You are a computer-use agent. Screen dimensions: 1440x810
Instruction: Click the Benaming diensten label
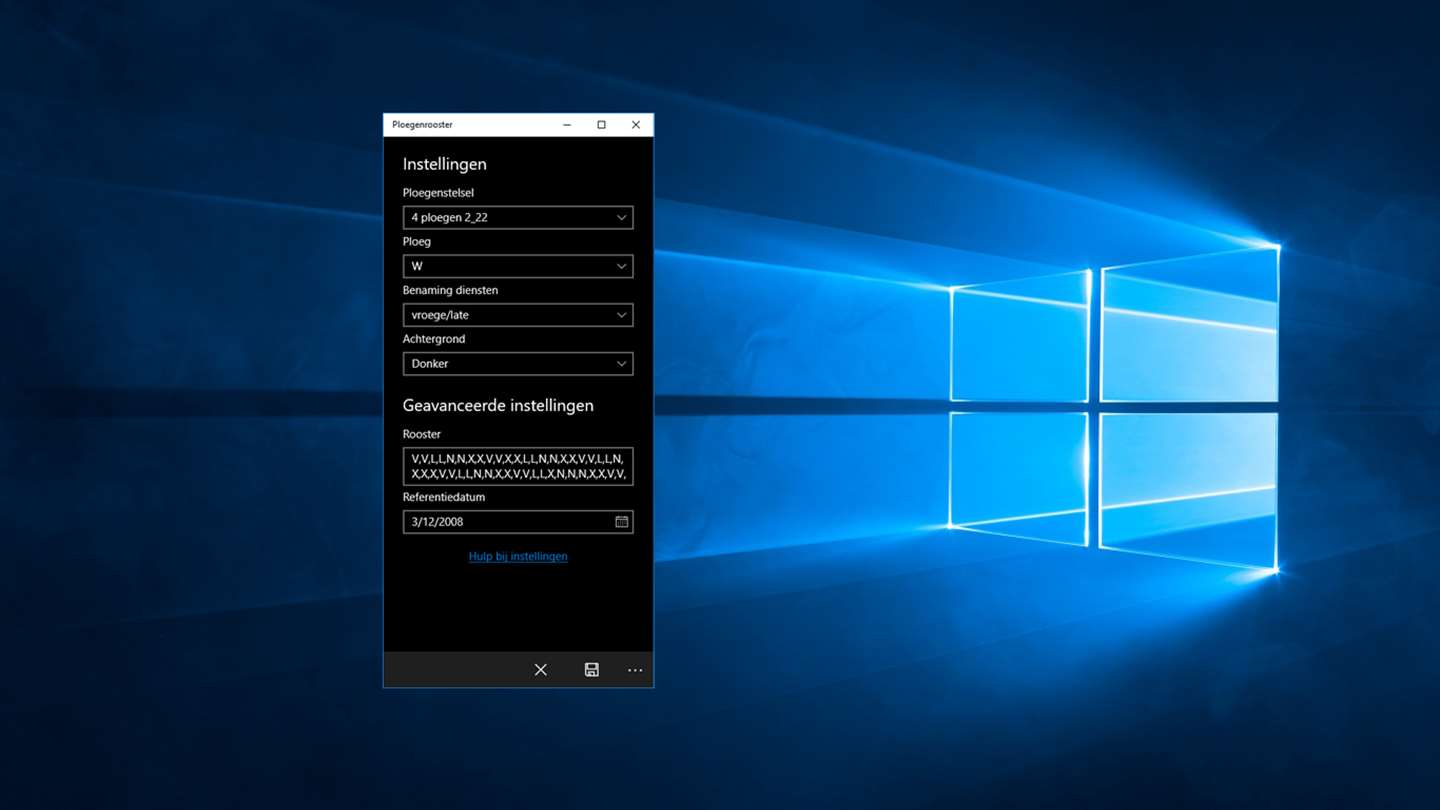click(x=450, y=290)
